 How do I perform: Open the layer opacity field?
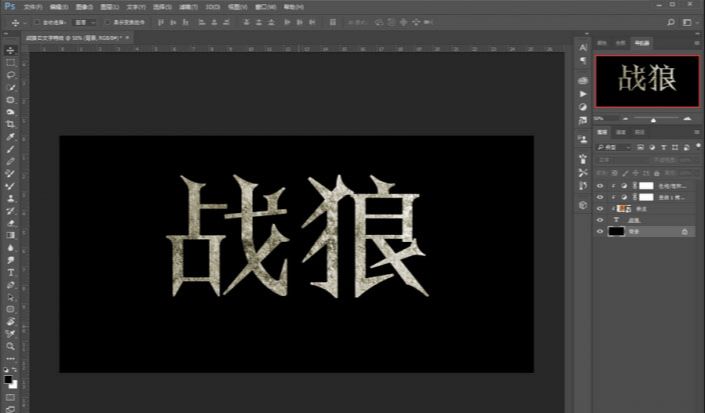(686, 160)
